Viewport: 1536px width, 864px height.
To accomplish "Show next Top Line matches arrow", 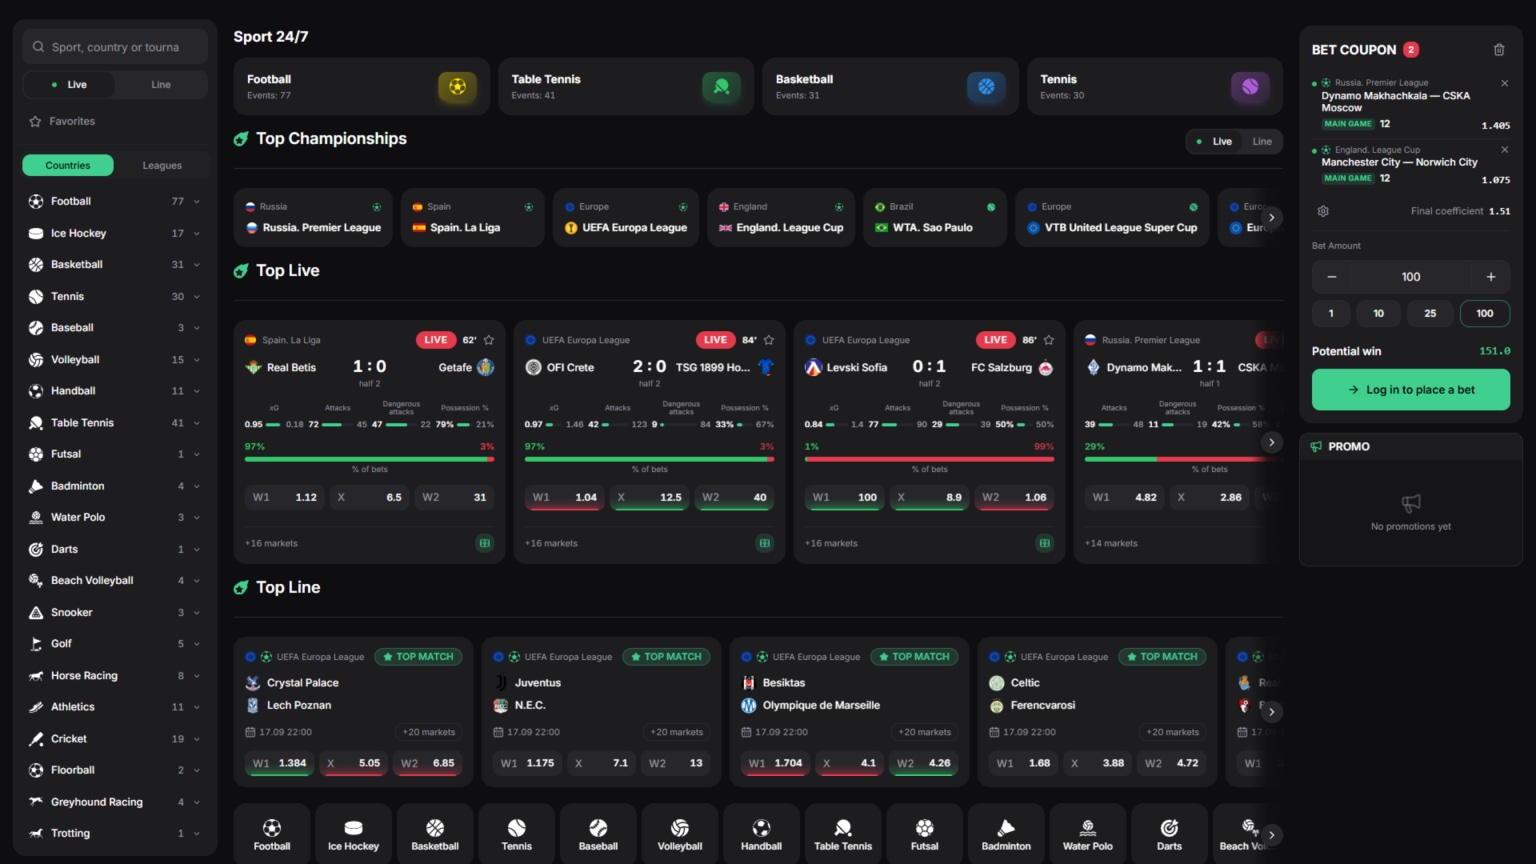I will click(x=1271, y=712).
